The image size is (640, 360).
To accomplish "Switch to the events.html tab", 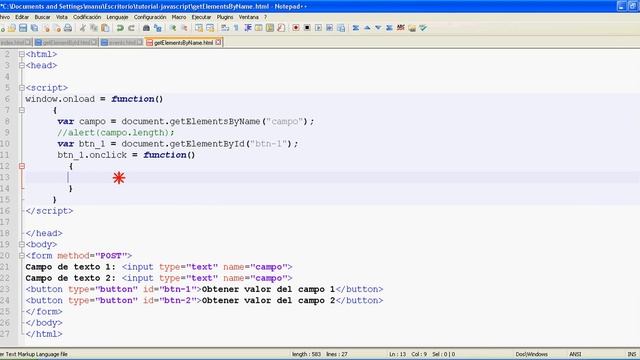I will pos(122,42).
